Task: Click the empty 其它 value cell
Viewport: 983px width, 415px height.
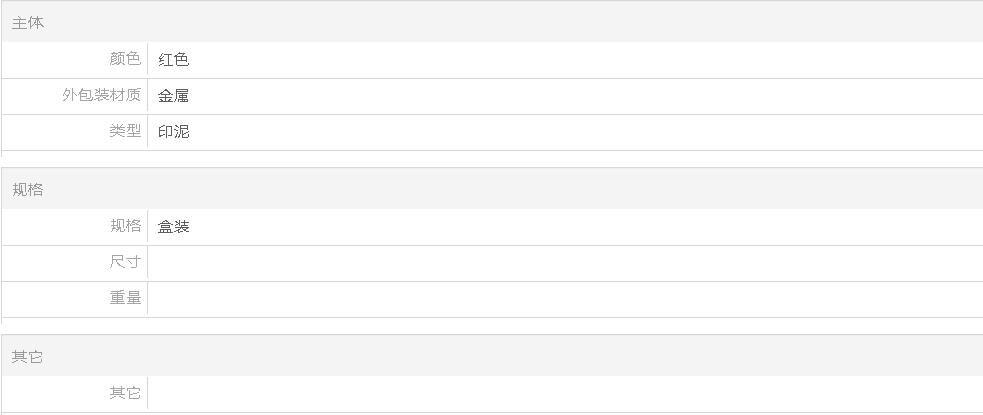Action: coord(560,393)
